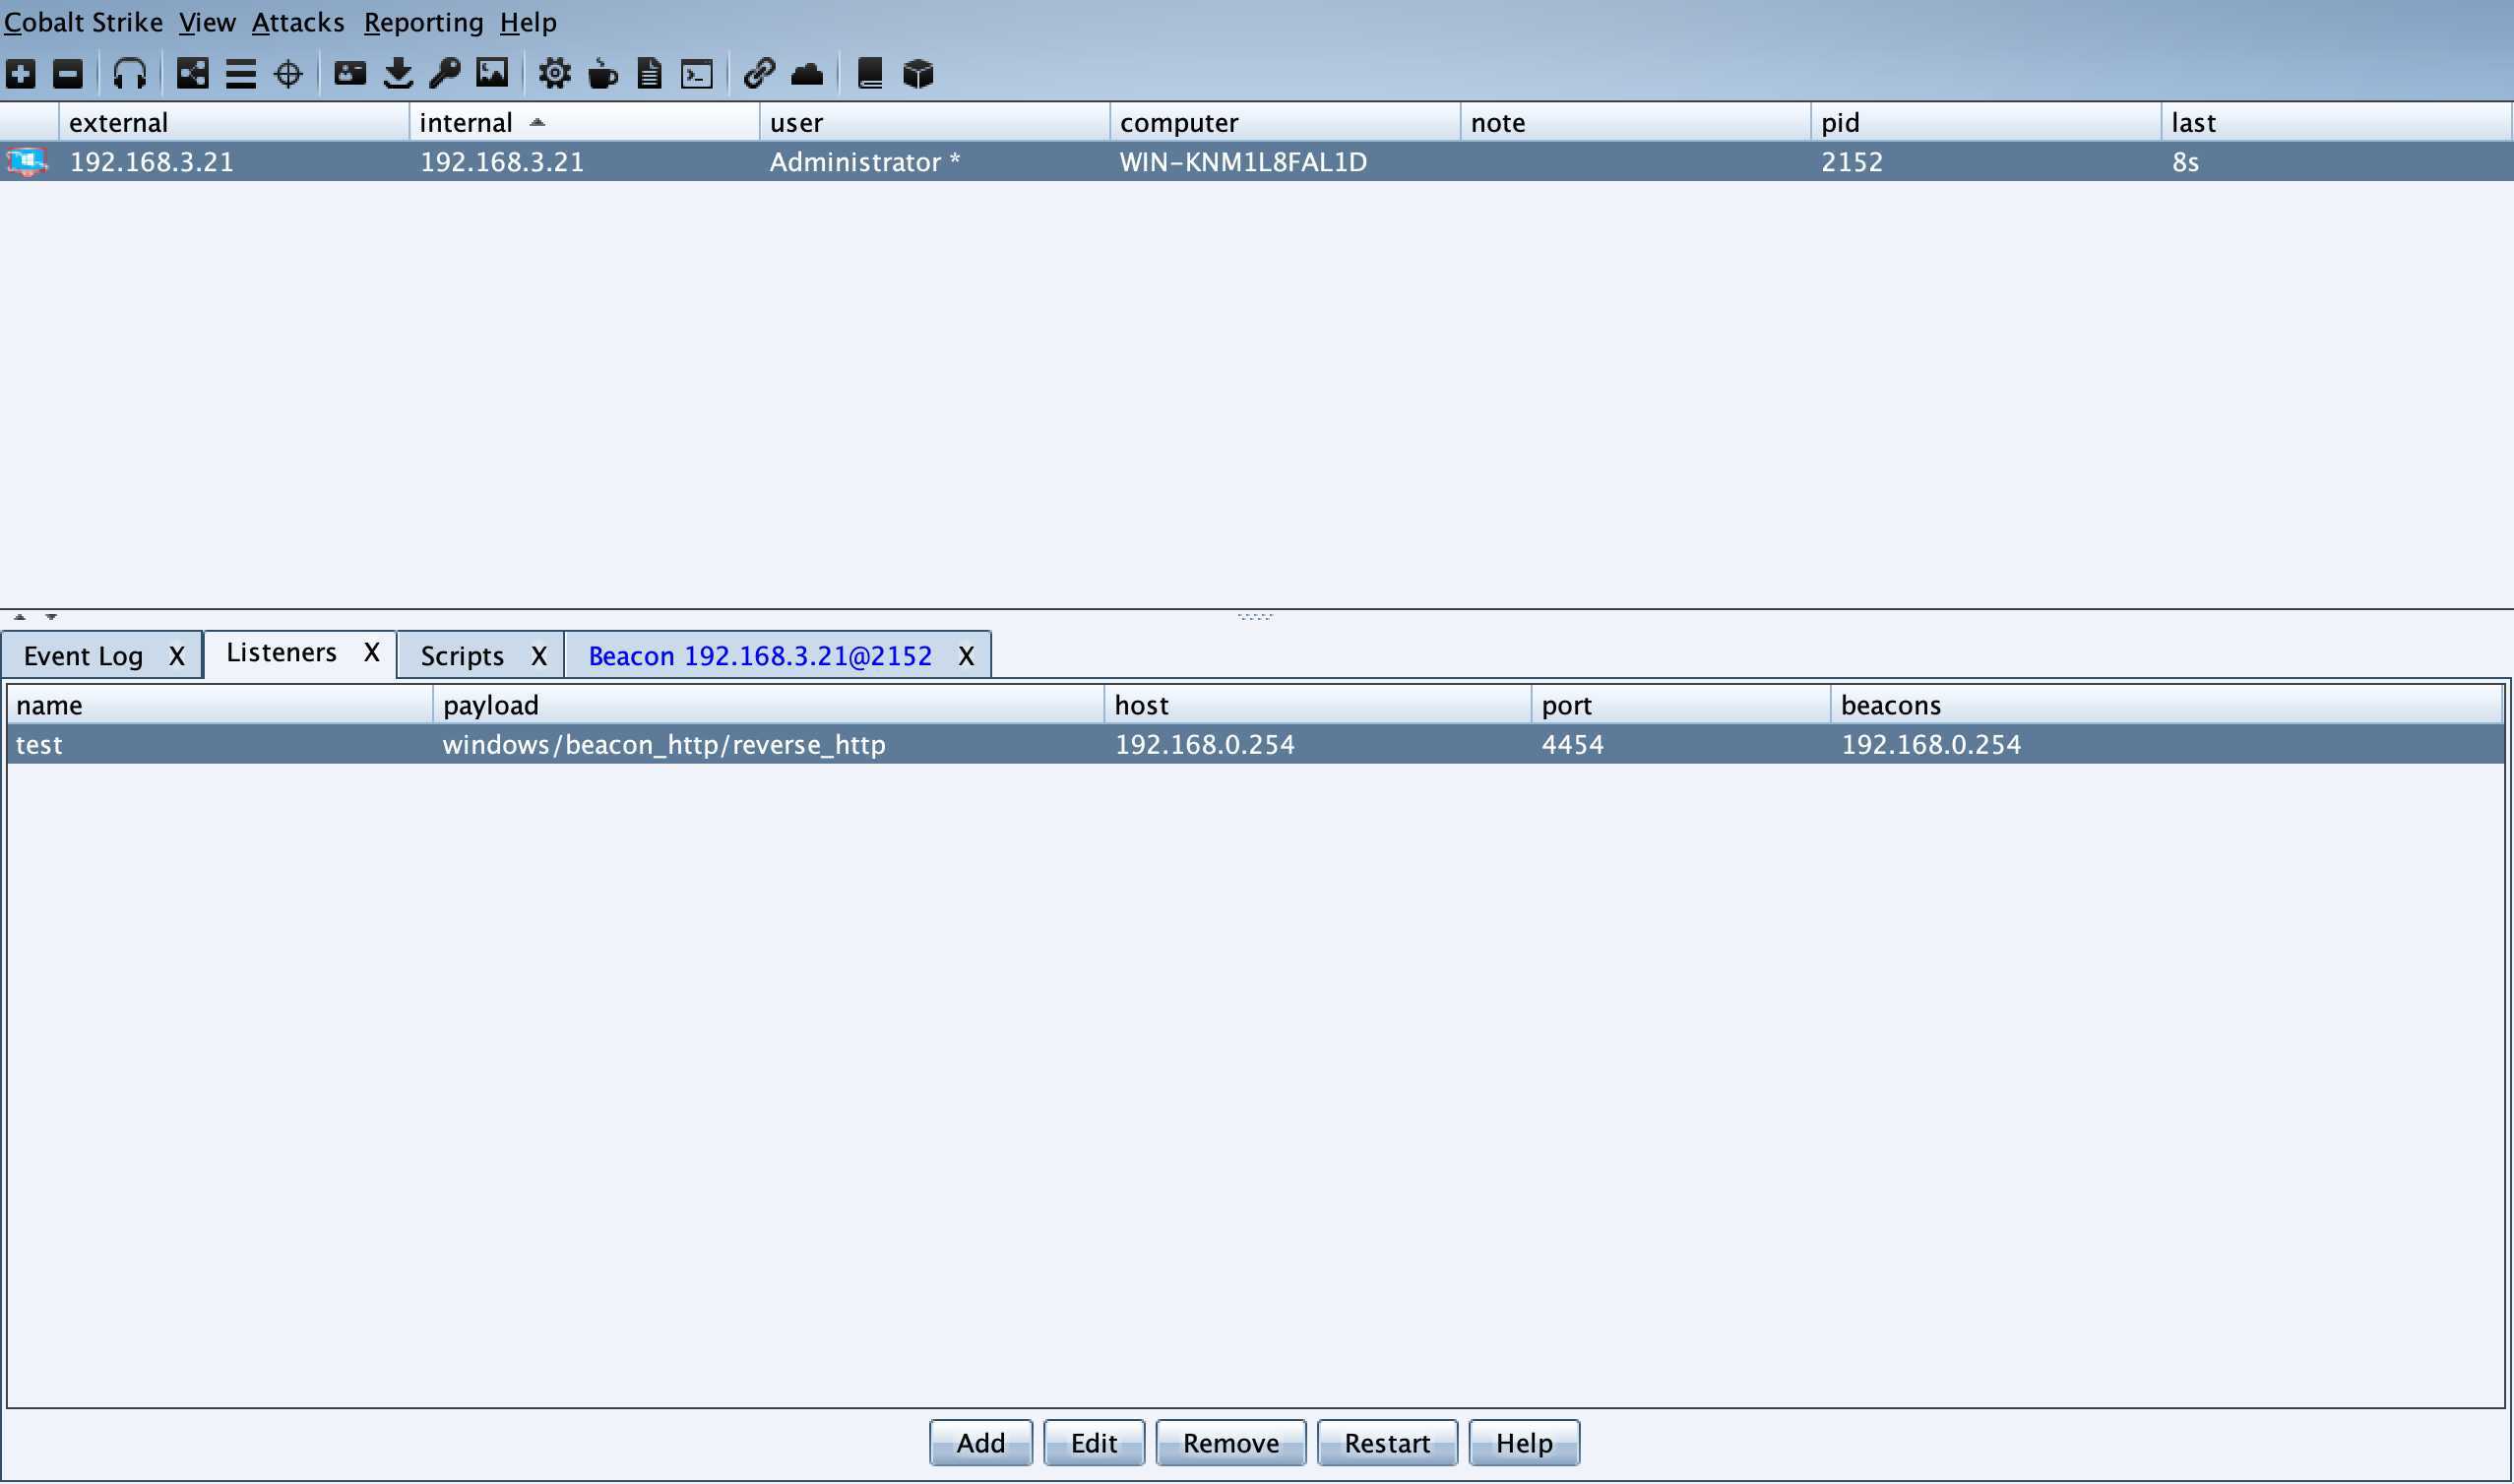The height and width of the screenshot is (1484, 2514).
Task: Open the Help book icon in toolbar
Action: pyautogui.click(x=870, y=74)
